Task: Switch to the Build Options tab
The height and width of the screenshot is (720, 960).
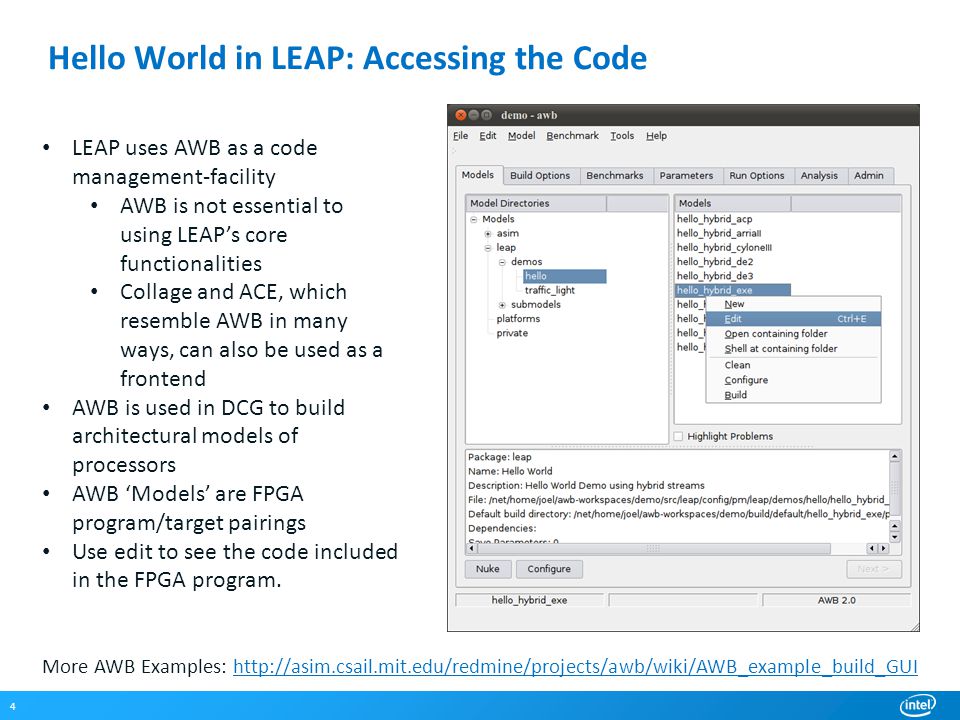Action: [540, 176]
